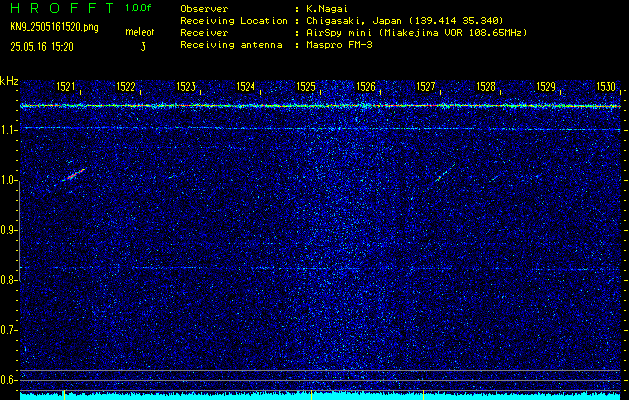
Task: Click the location value Chigasaki, Japan
Action: coord(354,20)
